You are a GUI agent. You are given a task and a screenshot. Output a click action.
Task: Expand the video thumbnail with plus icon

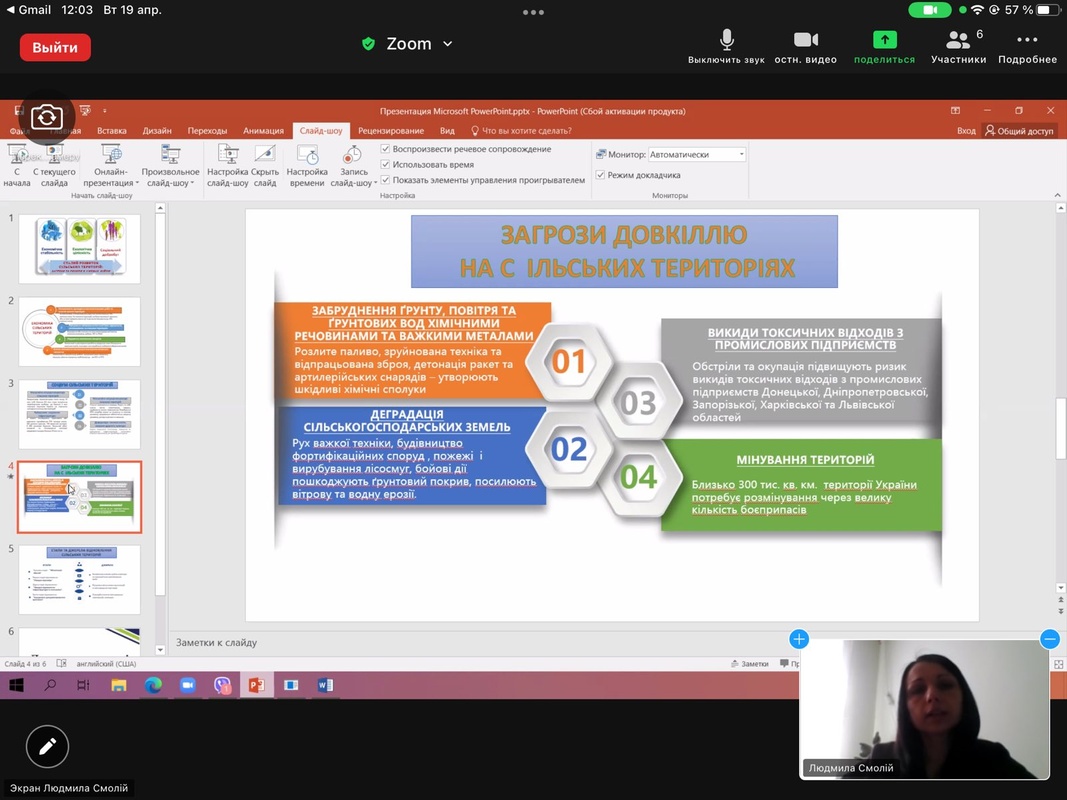click(x=799, y=639)
